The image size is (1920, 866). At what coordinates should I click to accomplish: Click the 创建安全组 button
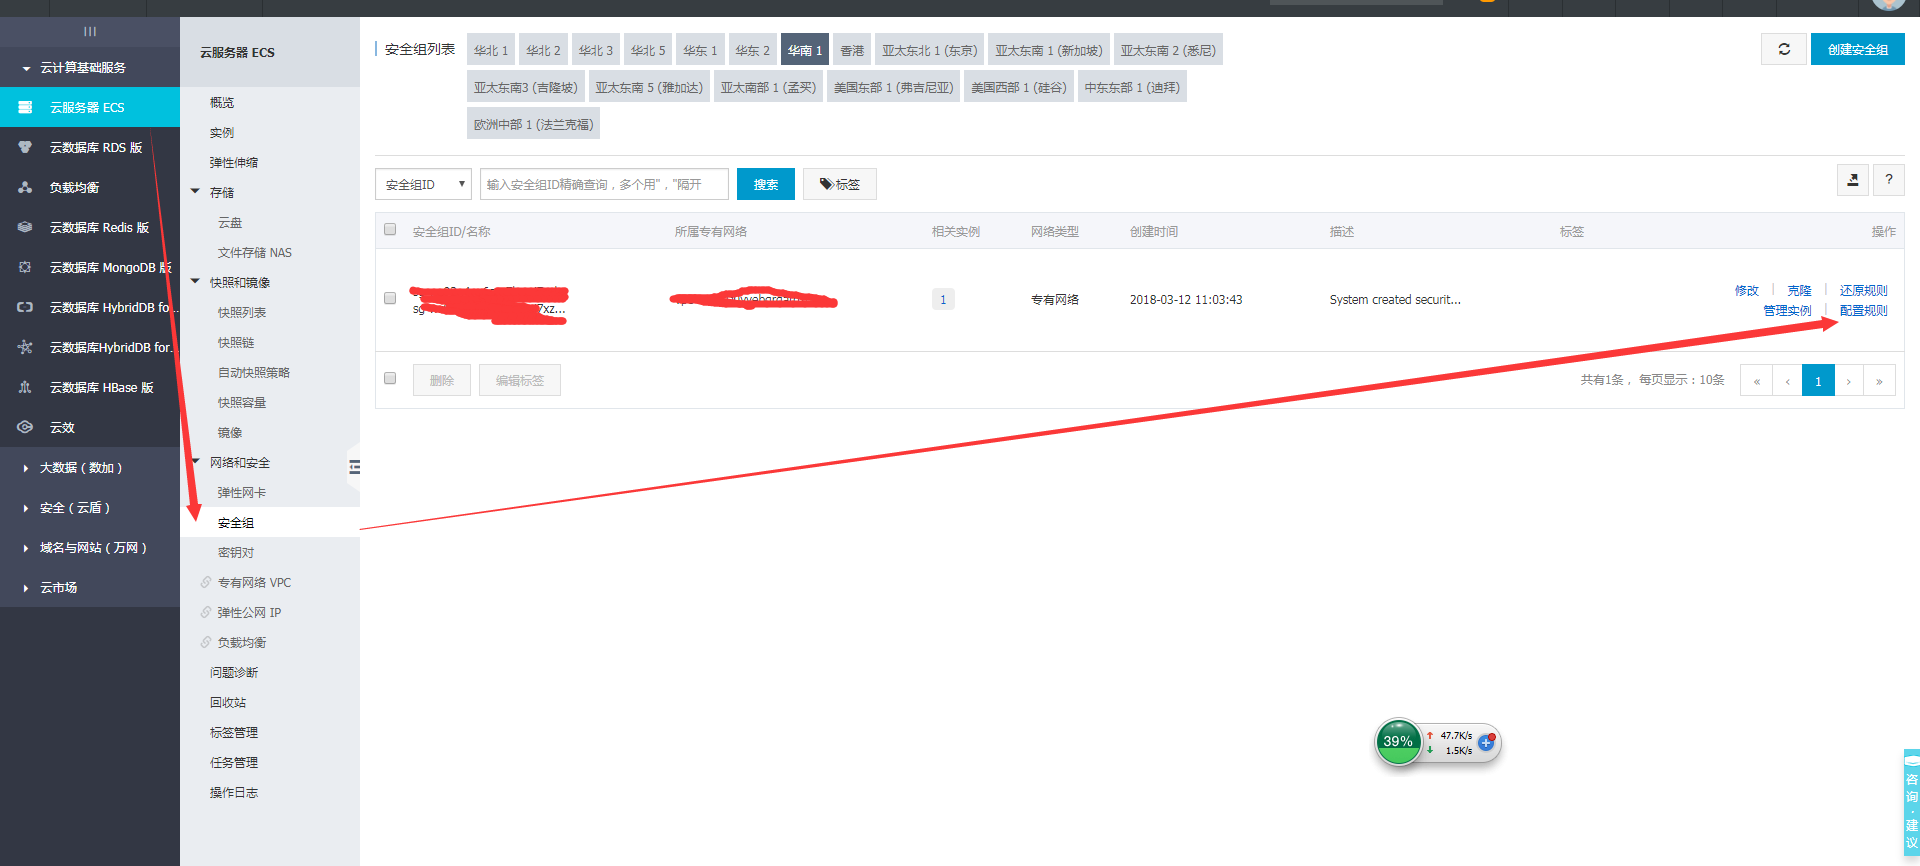click(x=1857, y=49)
